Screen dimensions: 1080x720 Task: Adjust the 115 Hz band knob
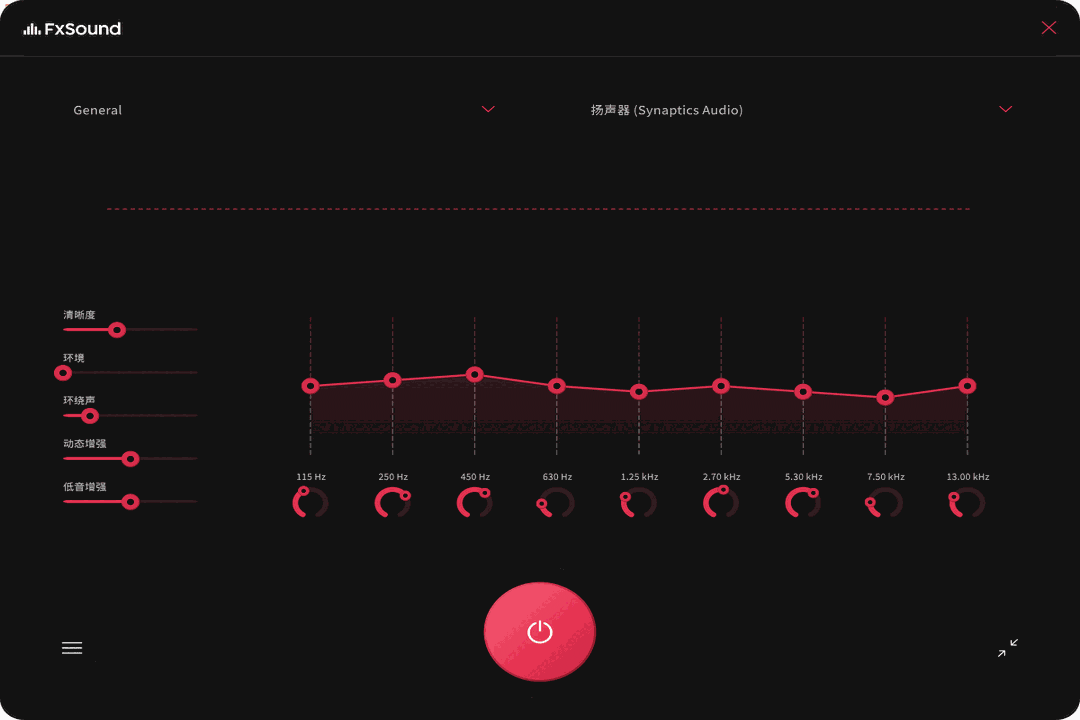(x=310, y=503)
